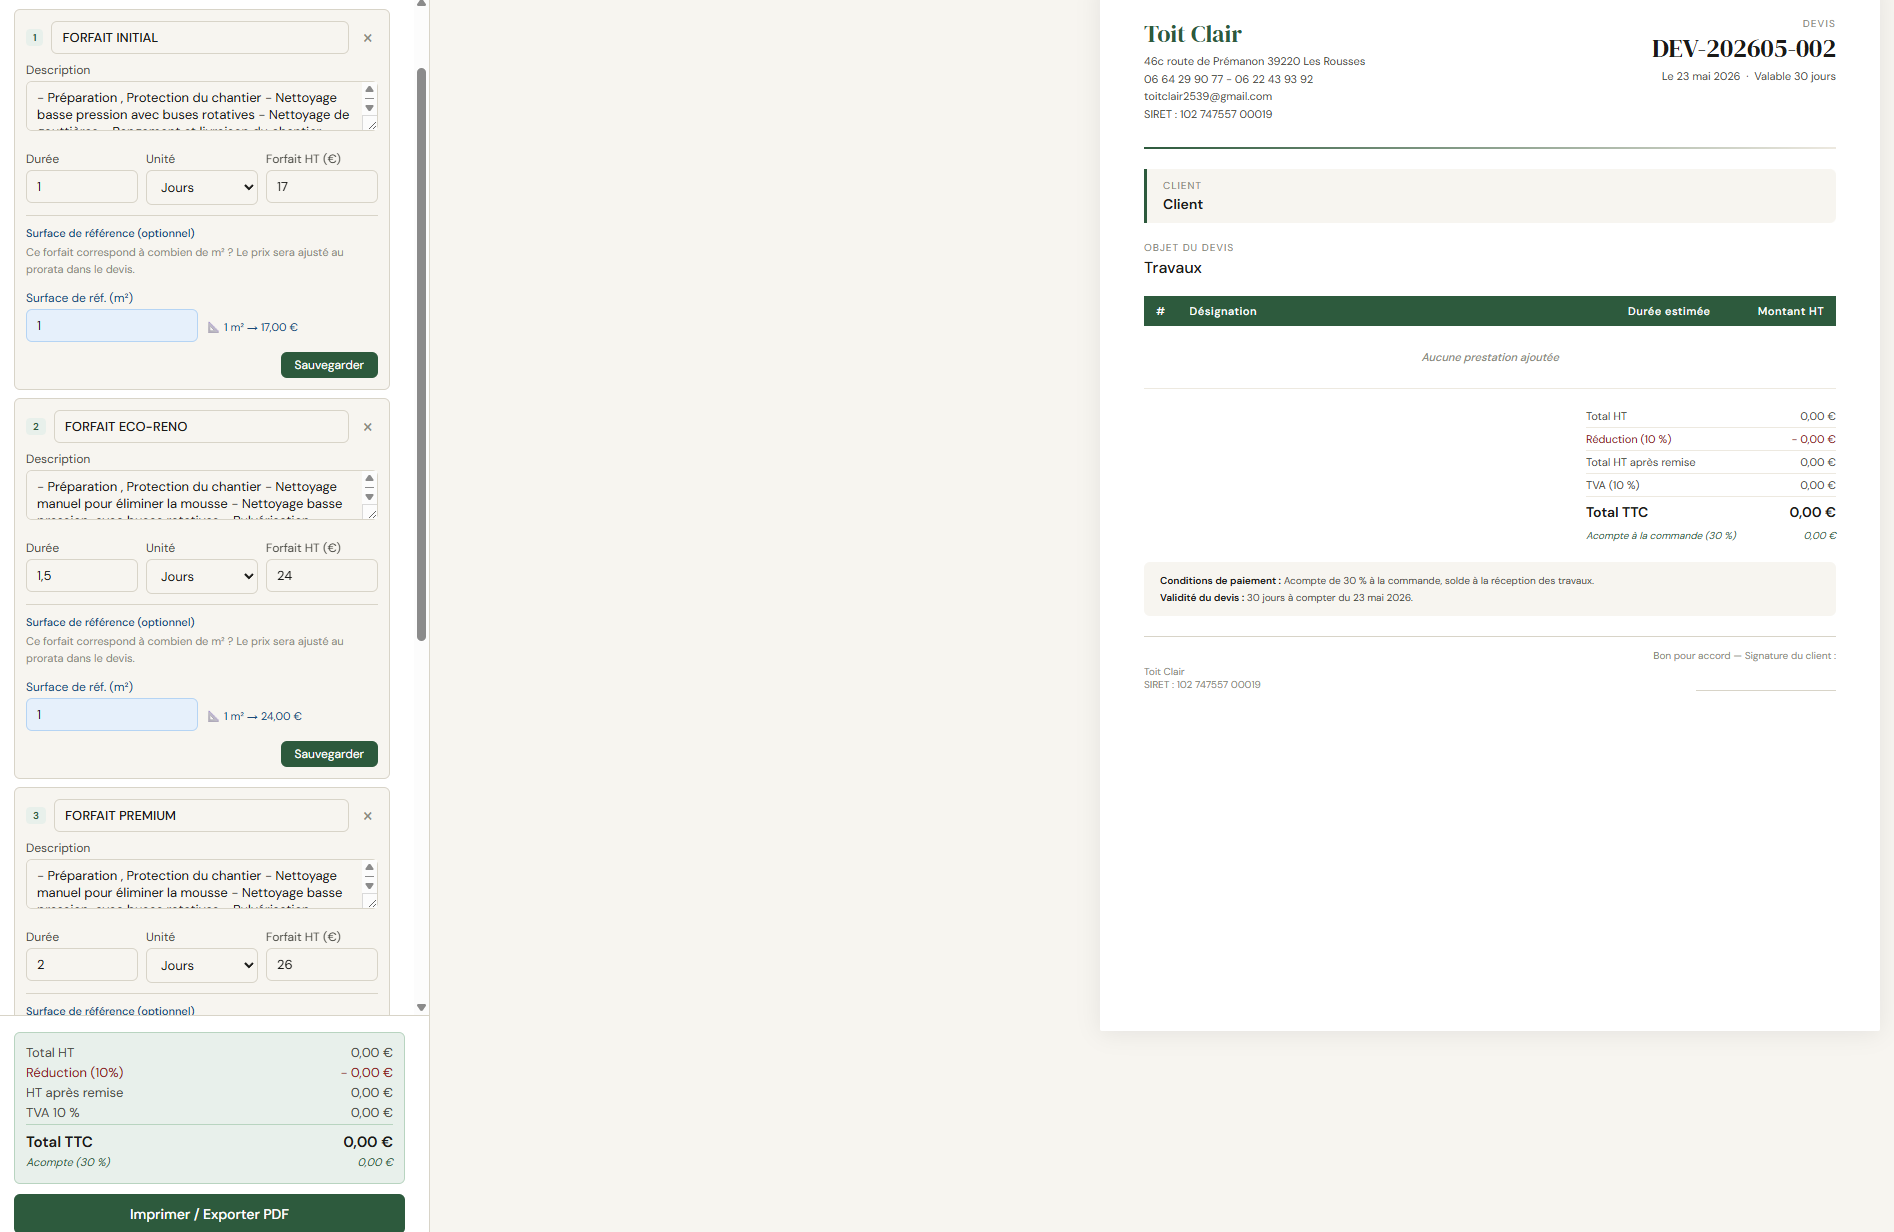Click the left panel vertical scrollbar thumb
The image size is (1894, 1232).
422,354
